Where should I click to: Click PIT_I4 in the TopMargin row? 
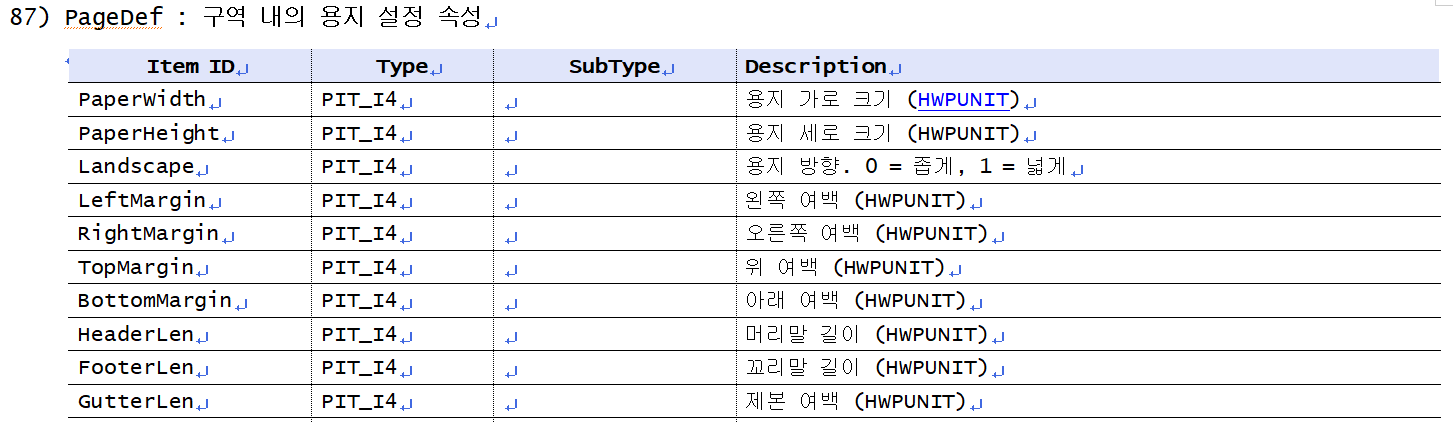[x=360, y=267]
